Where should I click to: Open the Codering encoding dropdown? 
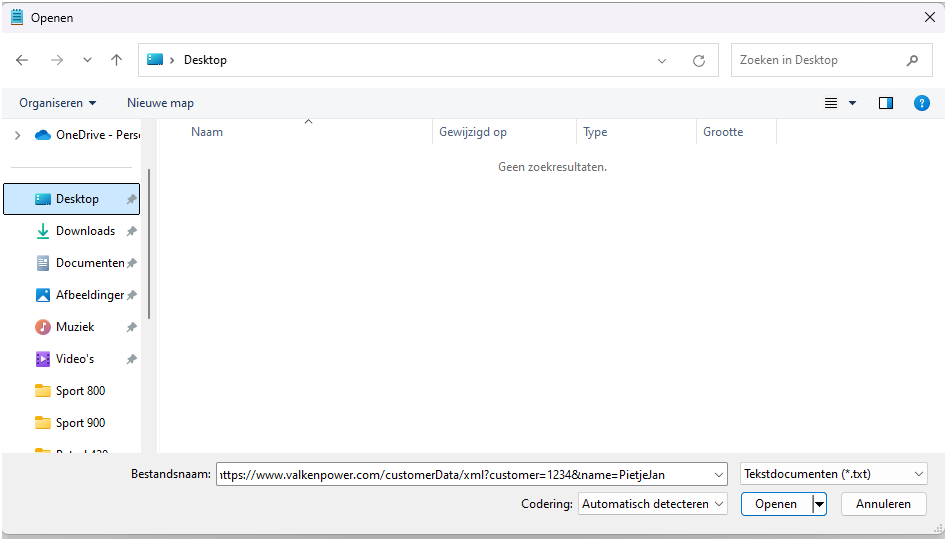[653, 504]
